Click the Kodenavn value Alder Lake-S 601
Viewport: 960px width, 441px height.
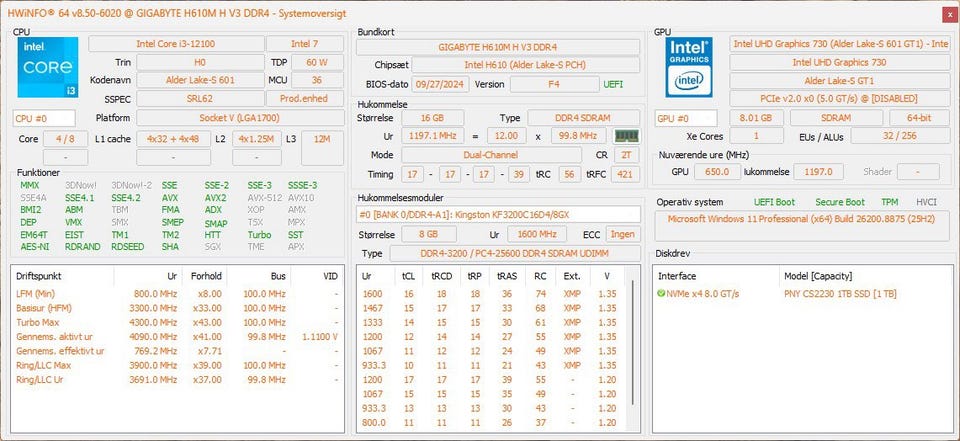point(200,80)
